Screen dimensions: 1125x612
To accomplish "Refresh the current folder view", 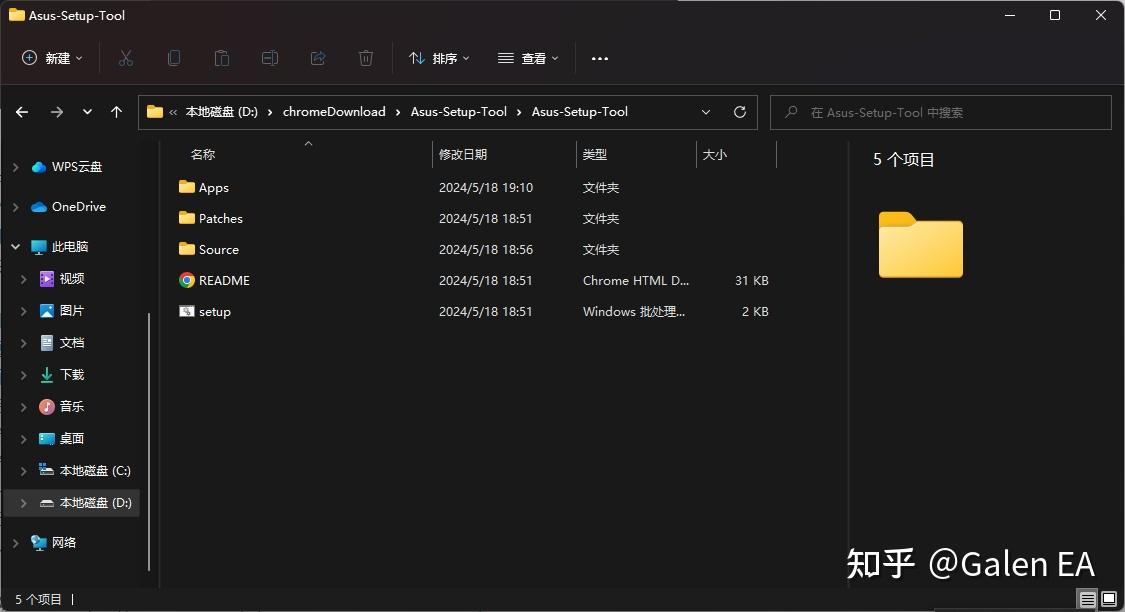I will click(x=740, y=112).
